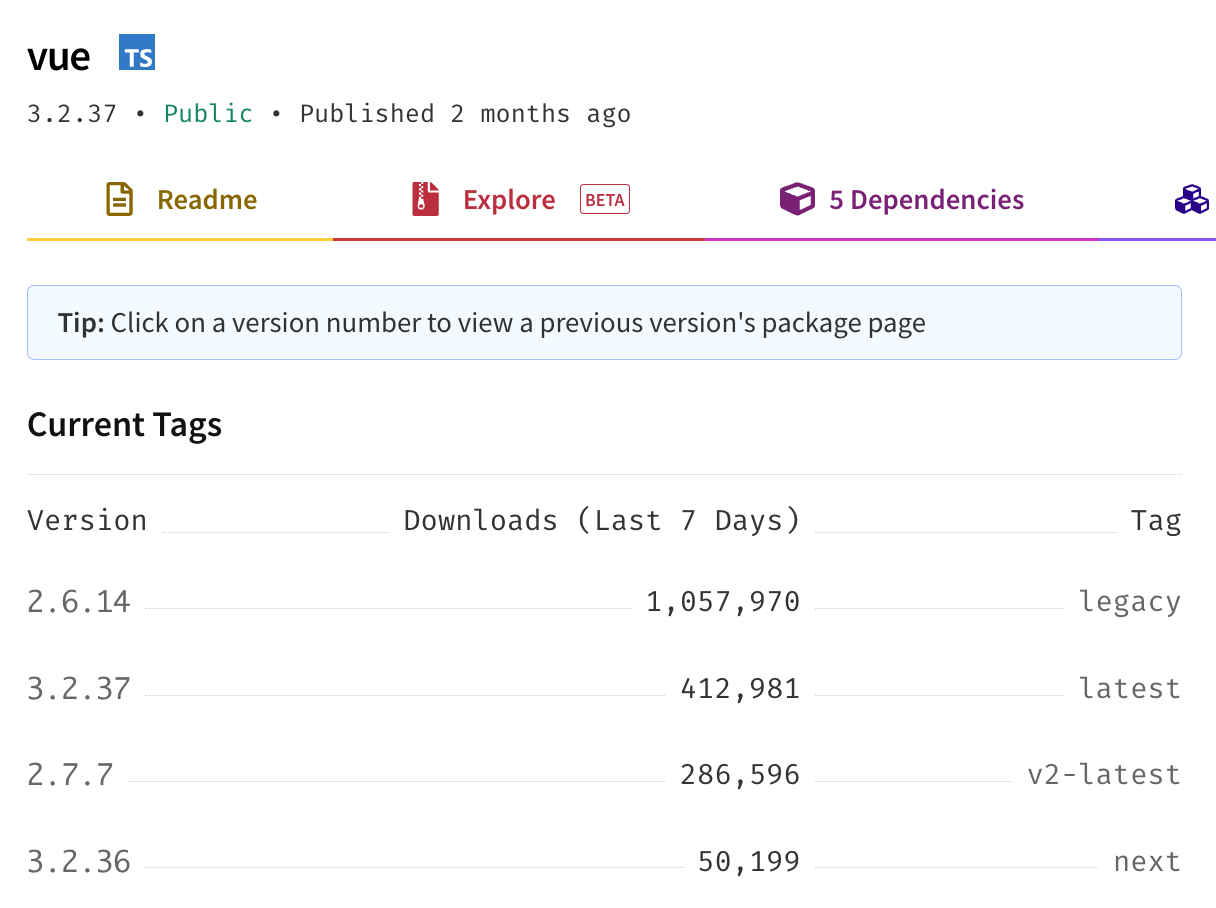The height and width of the screenshot is (908, 1216).
Task: Click the Readme document icon
Action: [120, 199]
